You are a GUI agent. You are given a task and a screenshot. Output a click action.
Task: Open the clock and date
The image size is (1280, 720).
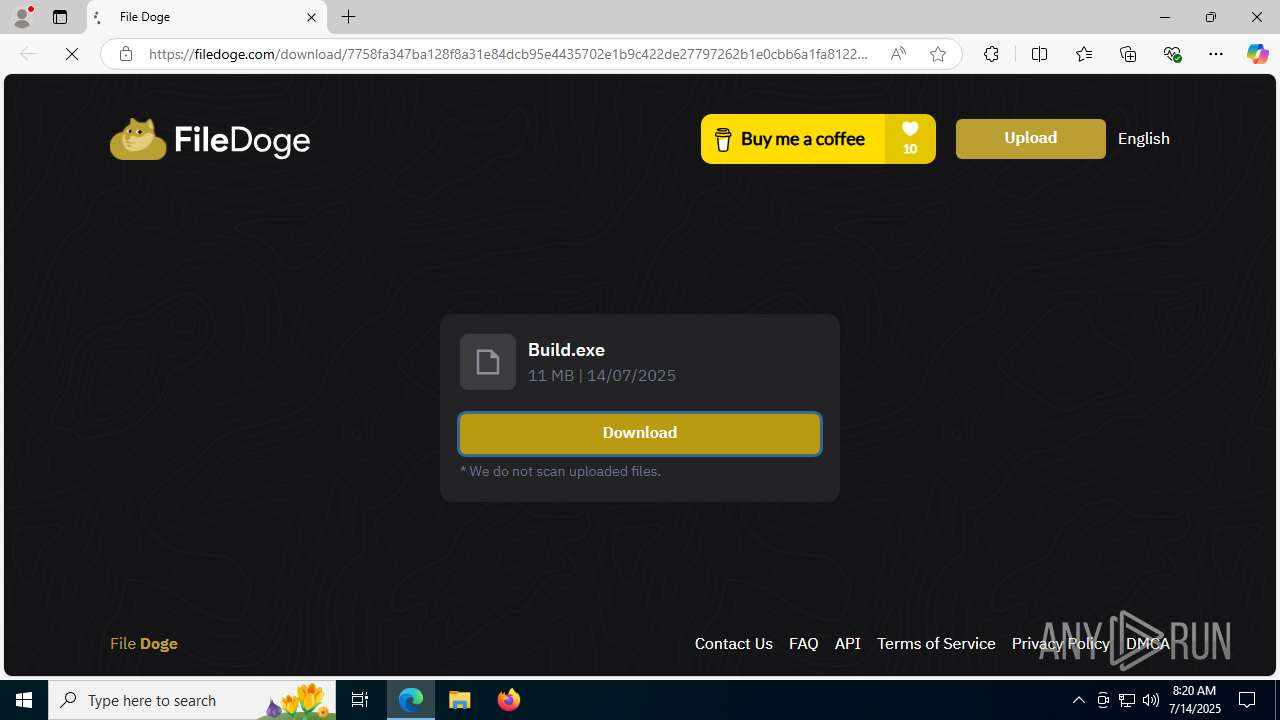(1194, 700)
